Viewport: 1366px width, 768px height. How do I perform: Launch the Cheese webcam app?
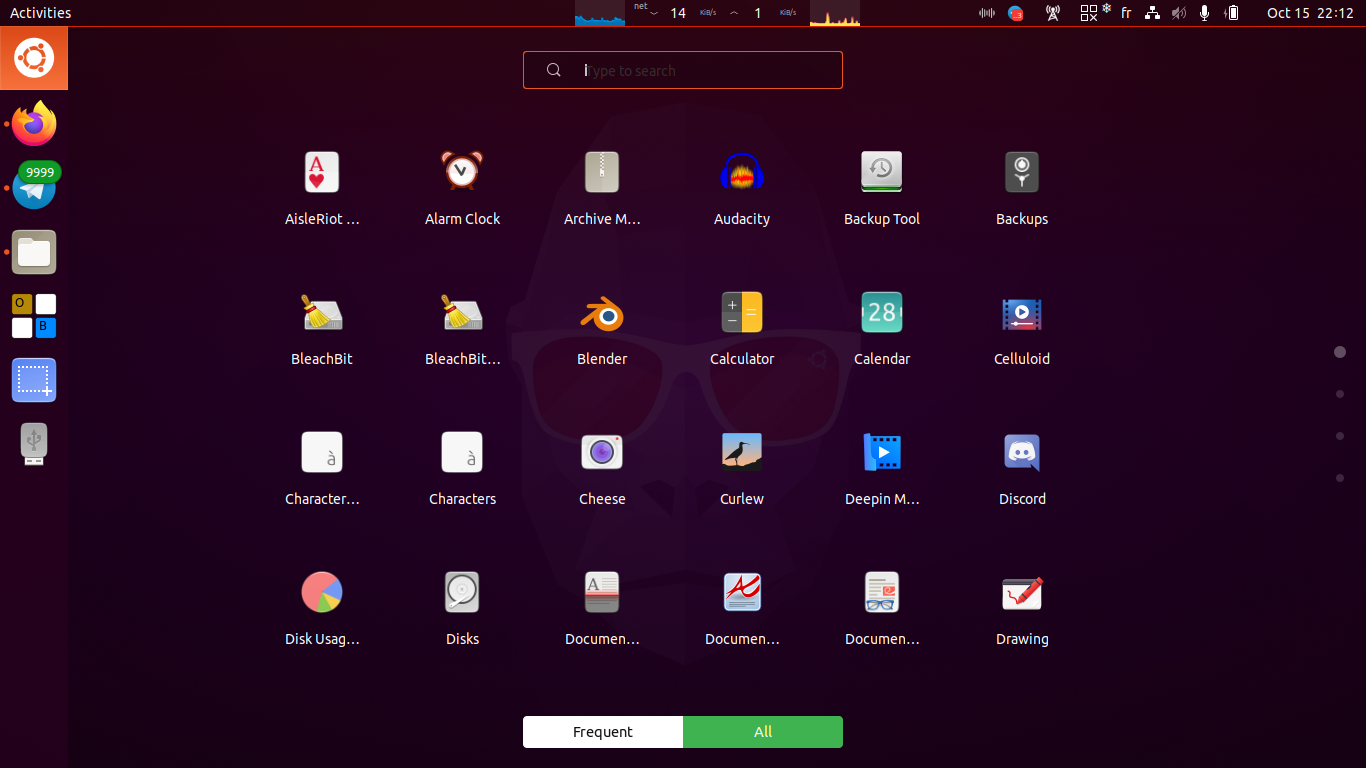pos(602,468)
